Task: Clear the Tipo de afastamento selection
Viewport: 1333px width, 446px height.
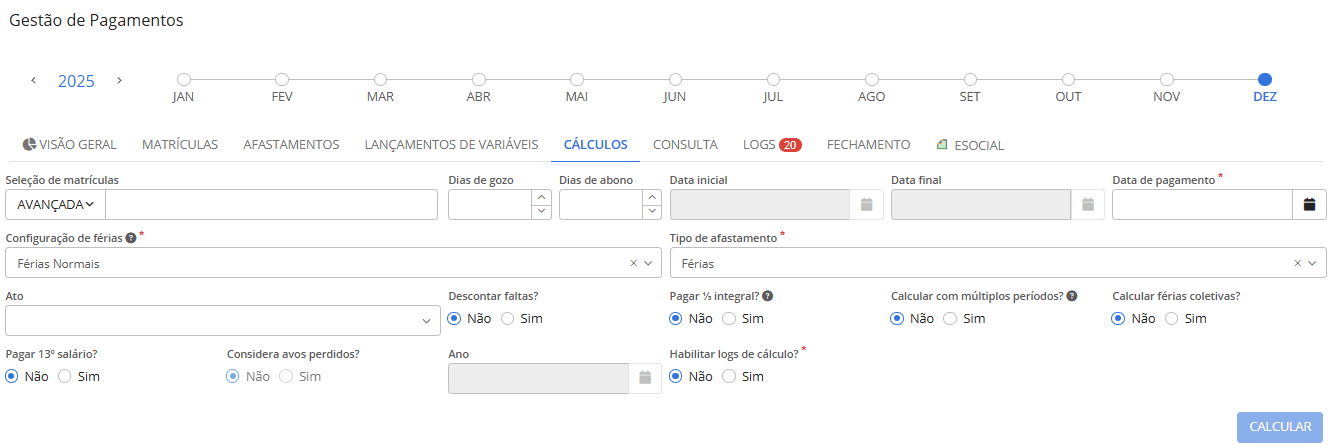Action: 1298,263
